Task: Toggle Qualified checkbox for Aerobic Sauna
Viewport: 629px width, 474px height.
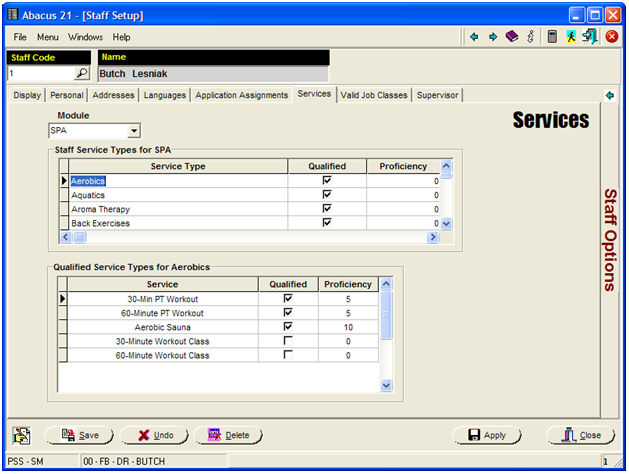Action: (288, 327)
